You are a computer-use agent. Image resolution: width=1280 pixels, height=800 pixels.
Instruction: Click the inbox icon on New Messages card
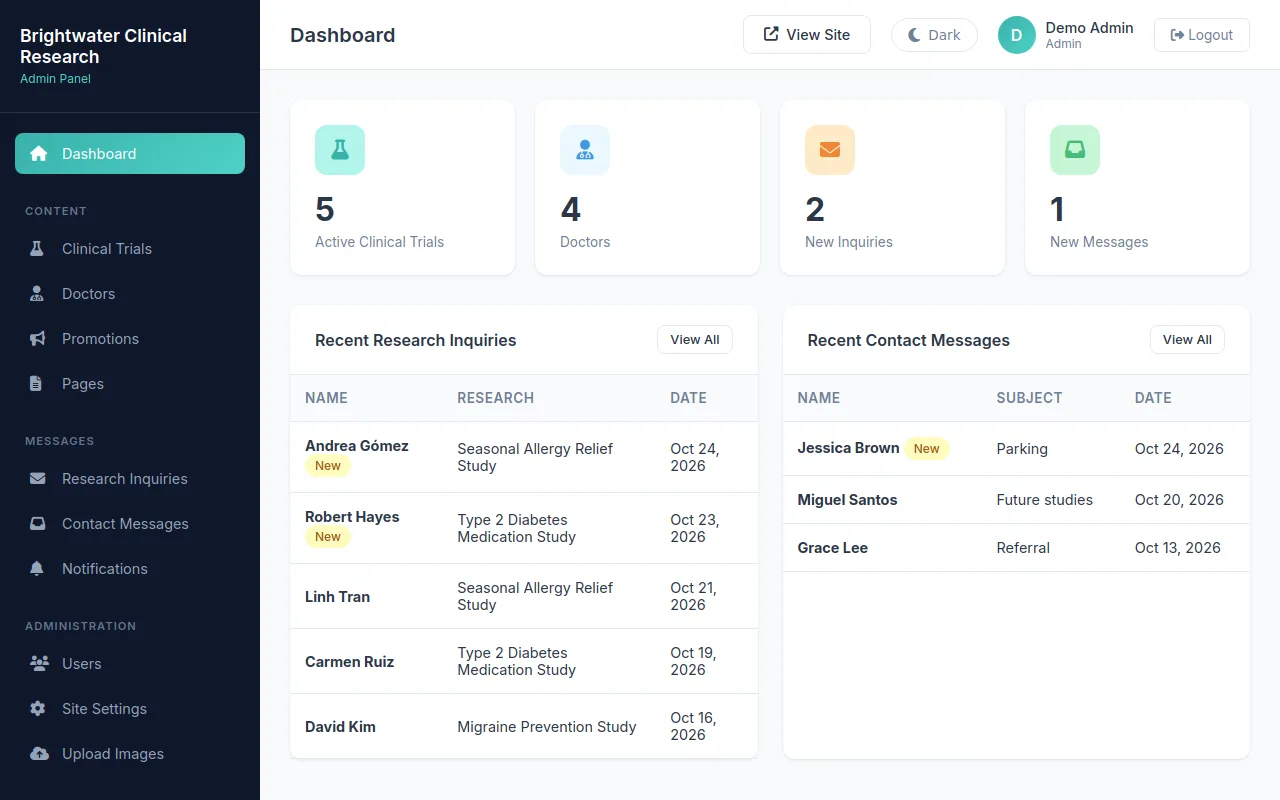click(x=1075, y=150)
